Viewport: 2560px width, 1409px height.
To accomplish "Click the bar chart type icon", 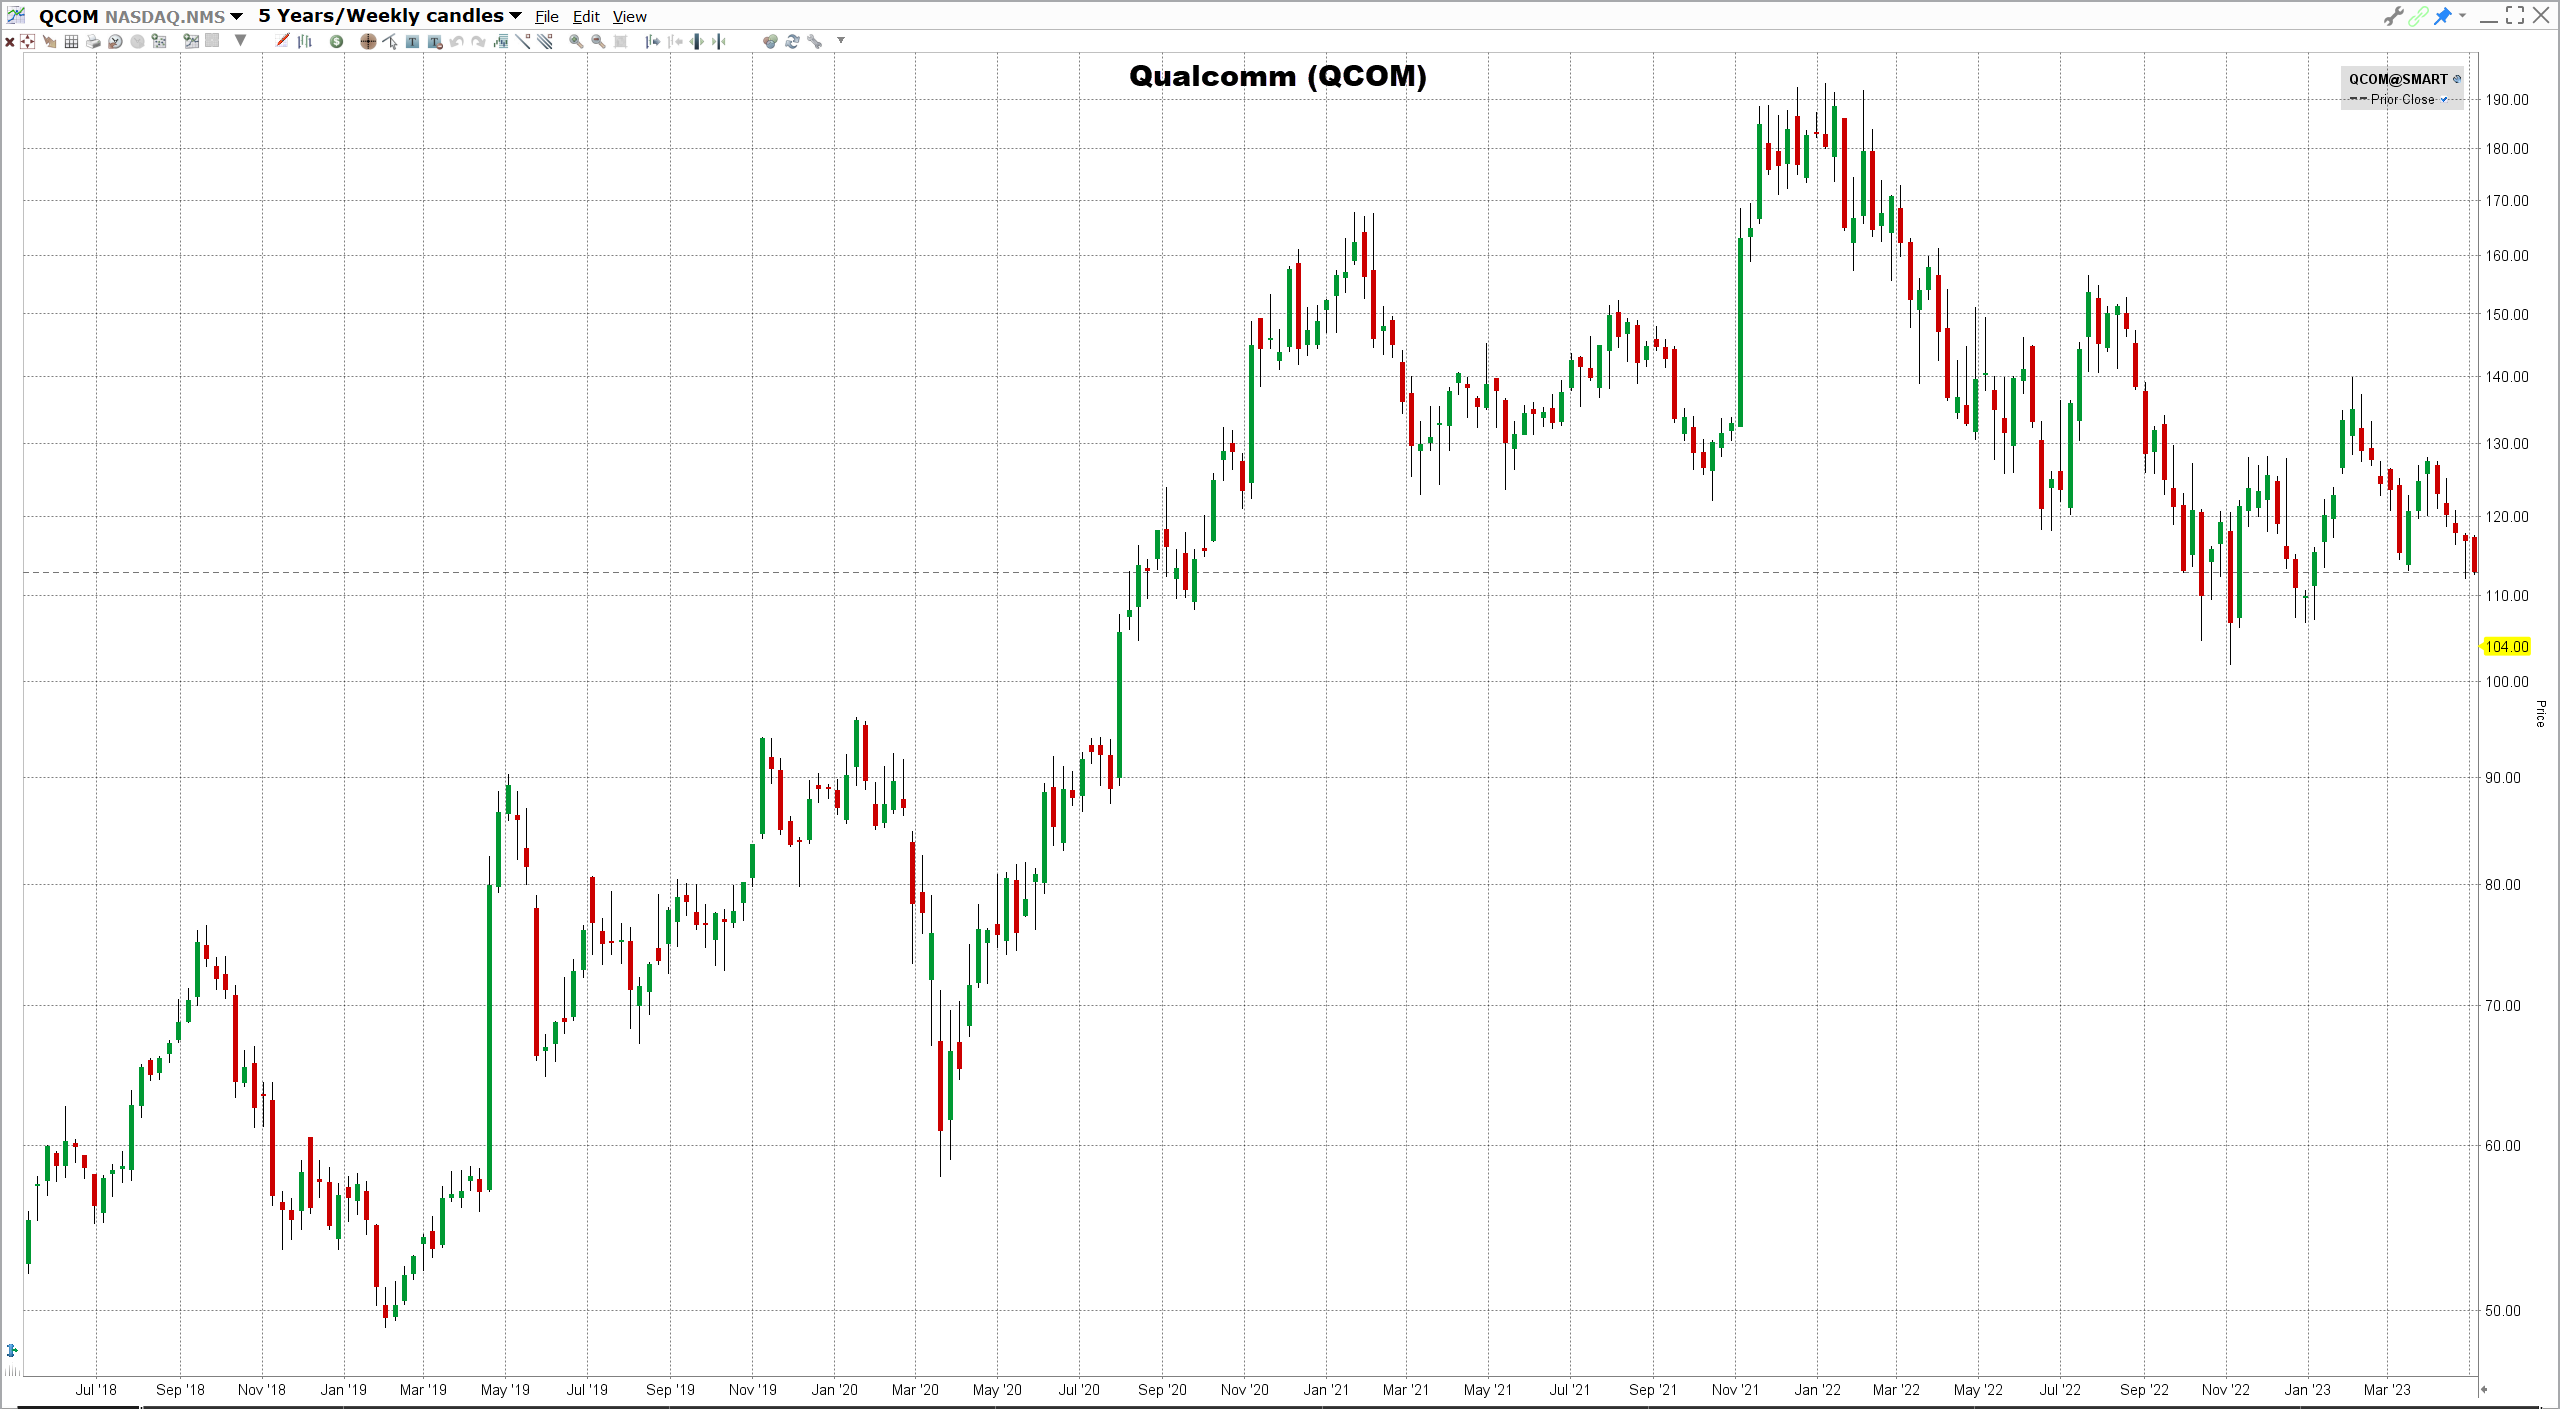I will (x=305, y=41).
